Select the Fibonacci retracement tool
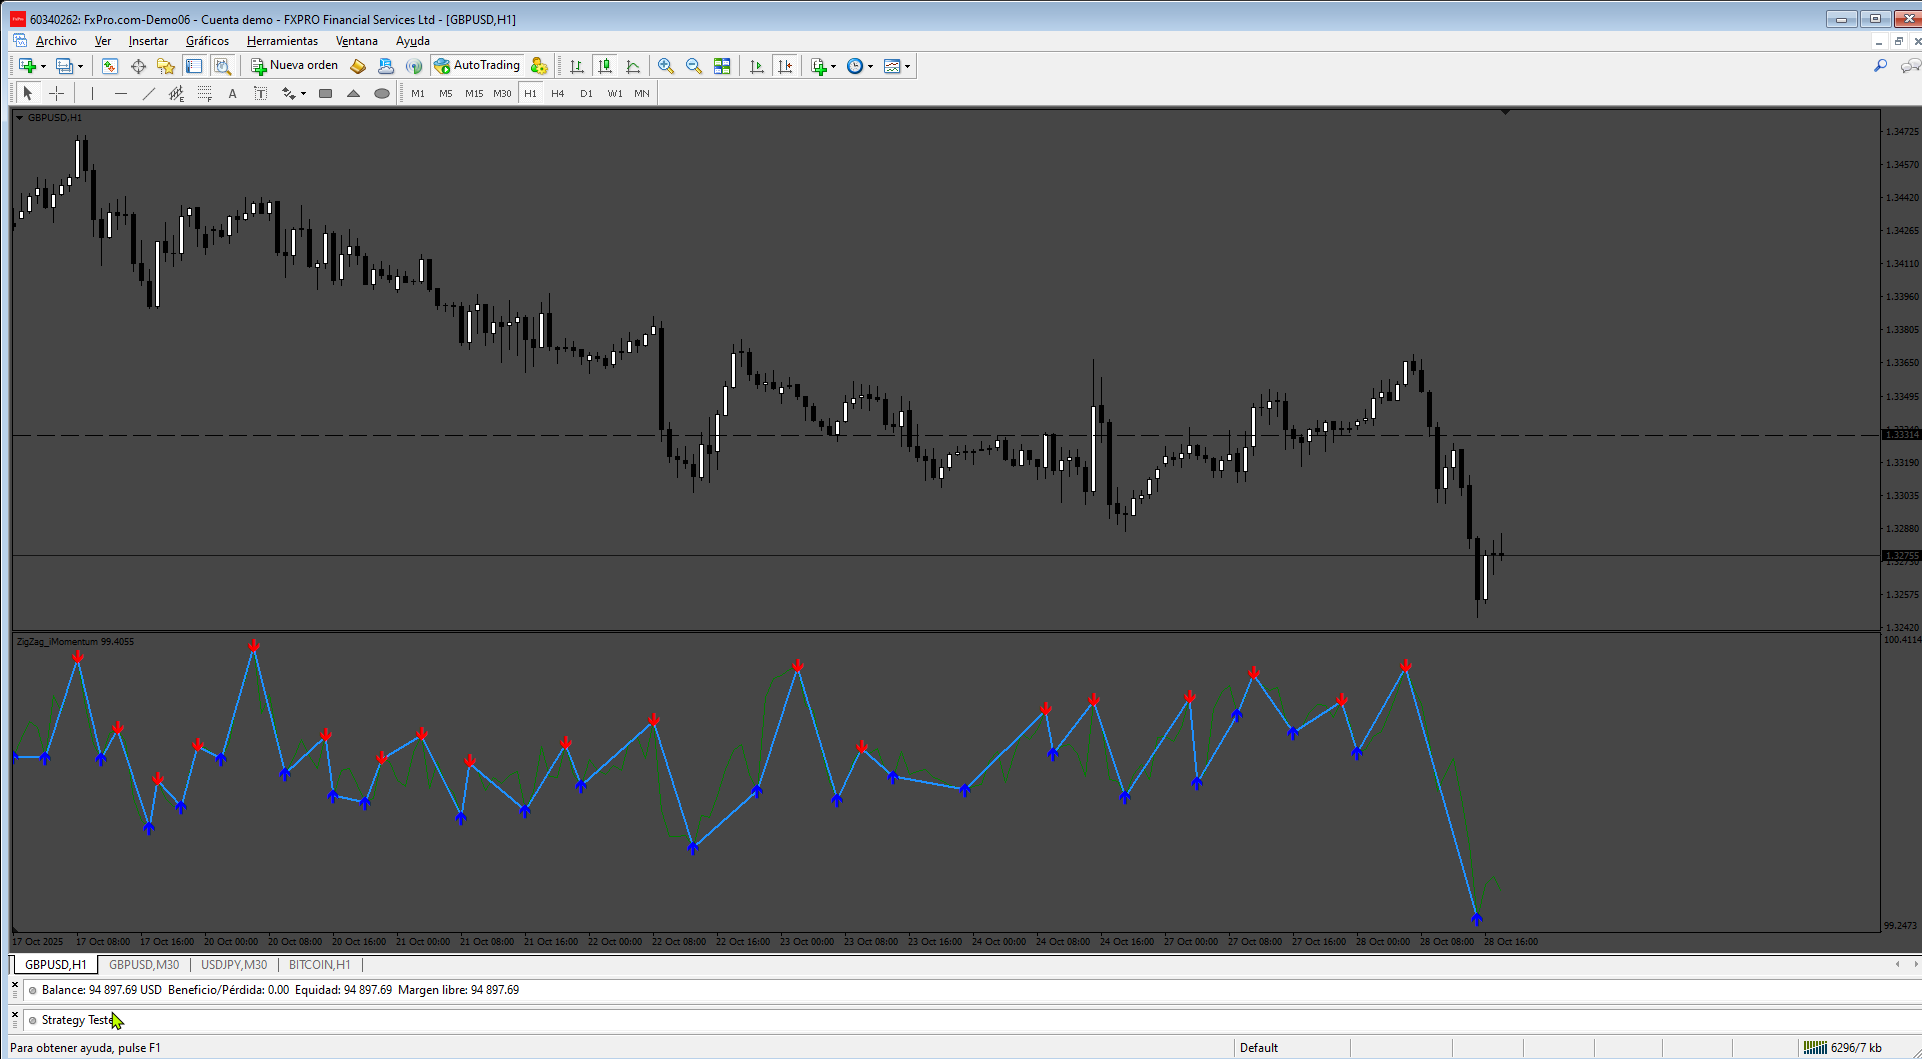The width and height of the screenshot is (1922, 1059). [204, 93]
